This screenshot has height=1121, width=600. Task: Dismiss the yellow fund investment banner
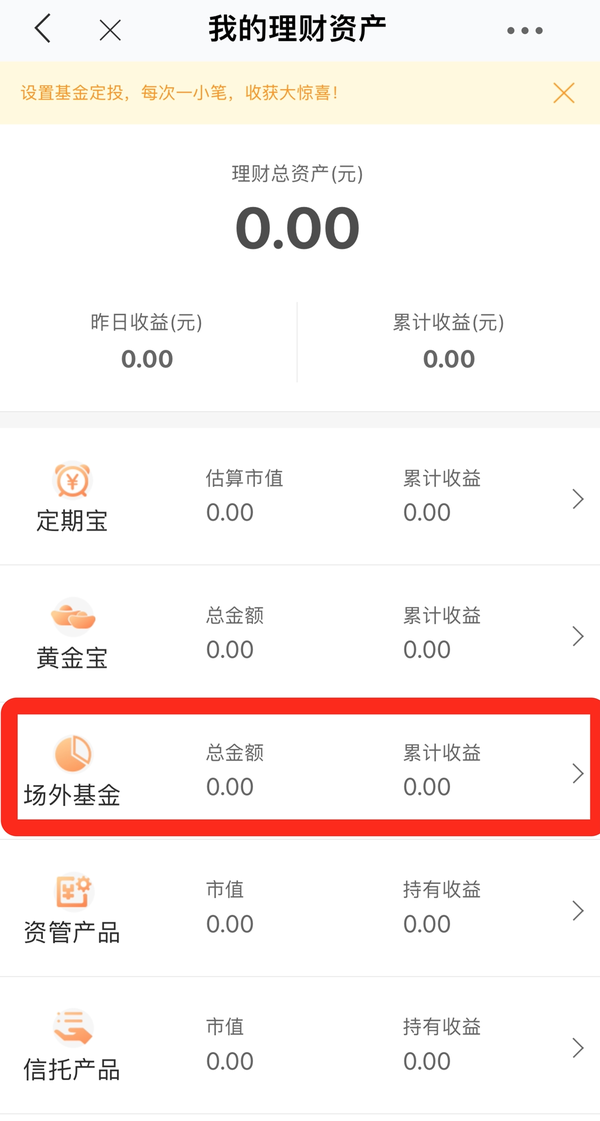pyautogui.click(x=564, y=93)
